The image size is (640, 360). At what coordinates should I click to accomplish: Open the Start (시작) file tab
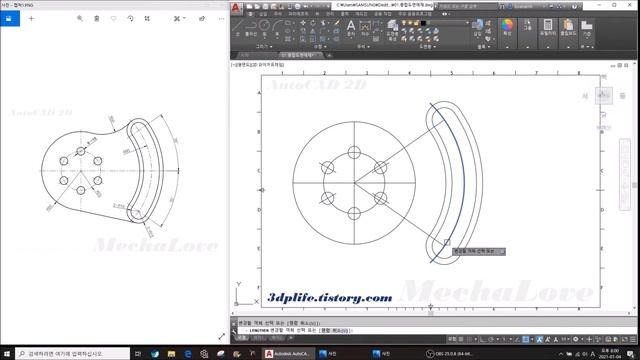[245, 55]
